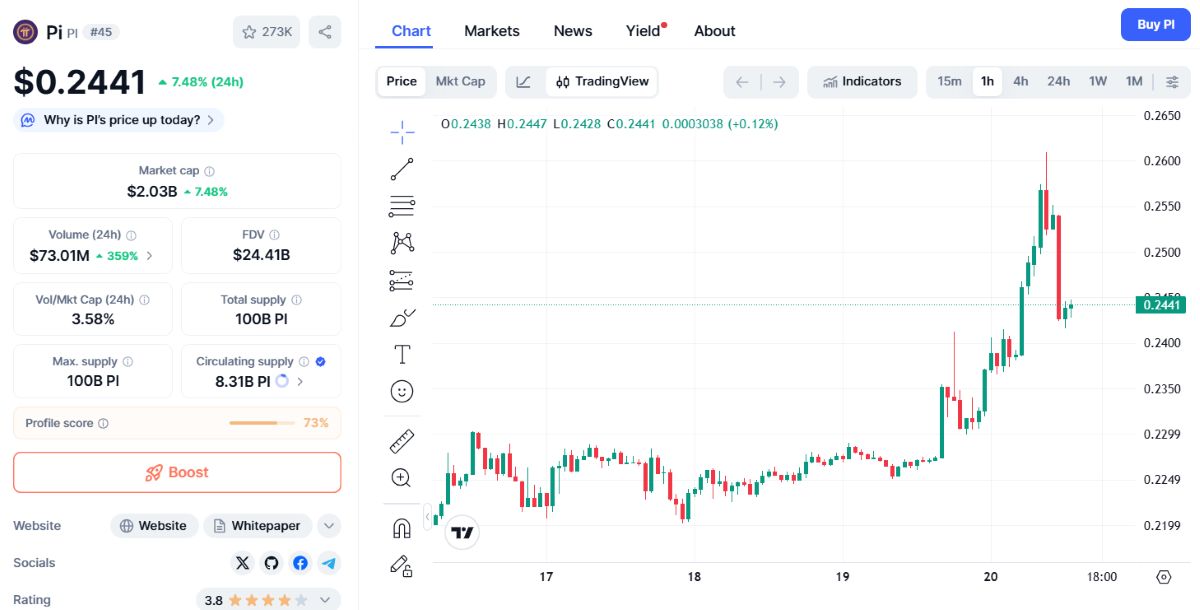Set chart interval to 1h
This screenshot has height=610, width=1200.
pos(988,82)
